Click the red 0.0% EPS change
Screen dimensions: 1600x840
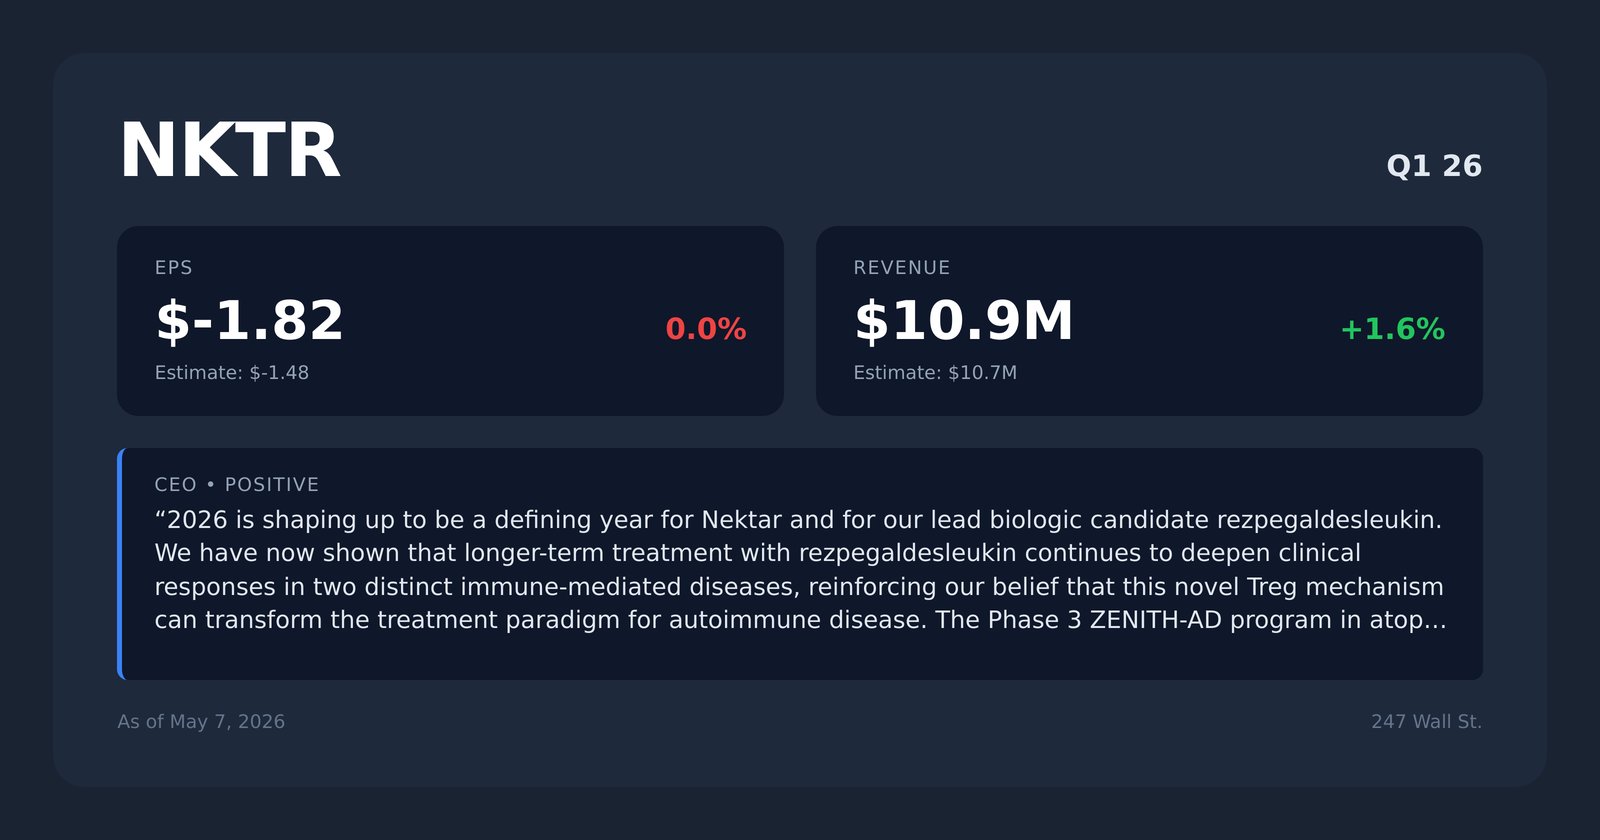pyautogui.click(x=706, y=329)
